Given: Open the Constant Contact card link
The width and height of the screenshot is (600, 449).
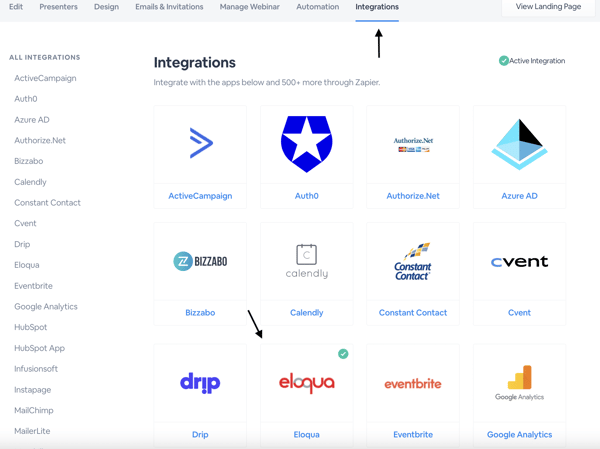Looking at the screenshot, I should click(413, 313).
